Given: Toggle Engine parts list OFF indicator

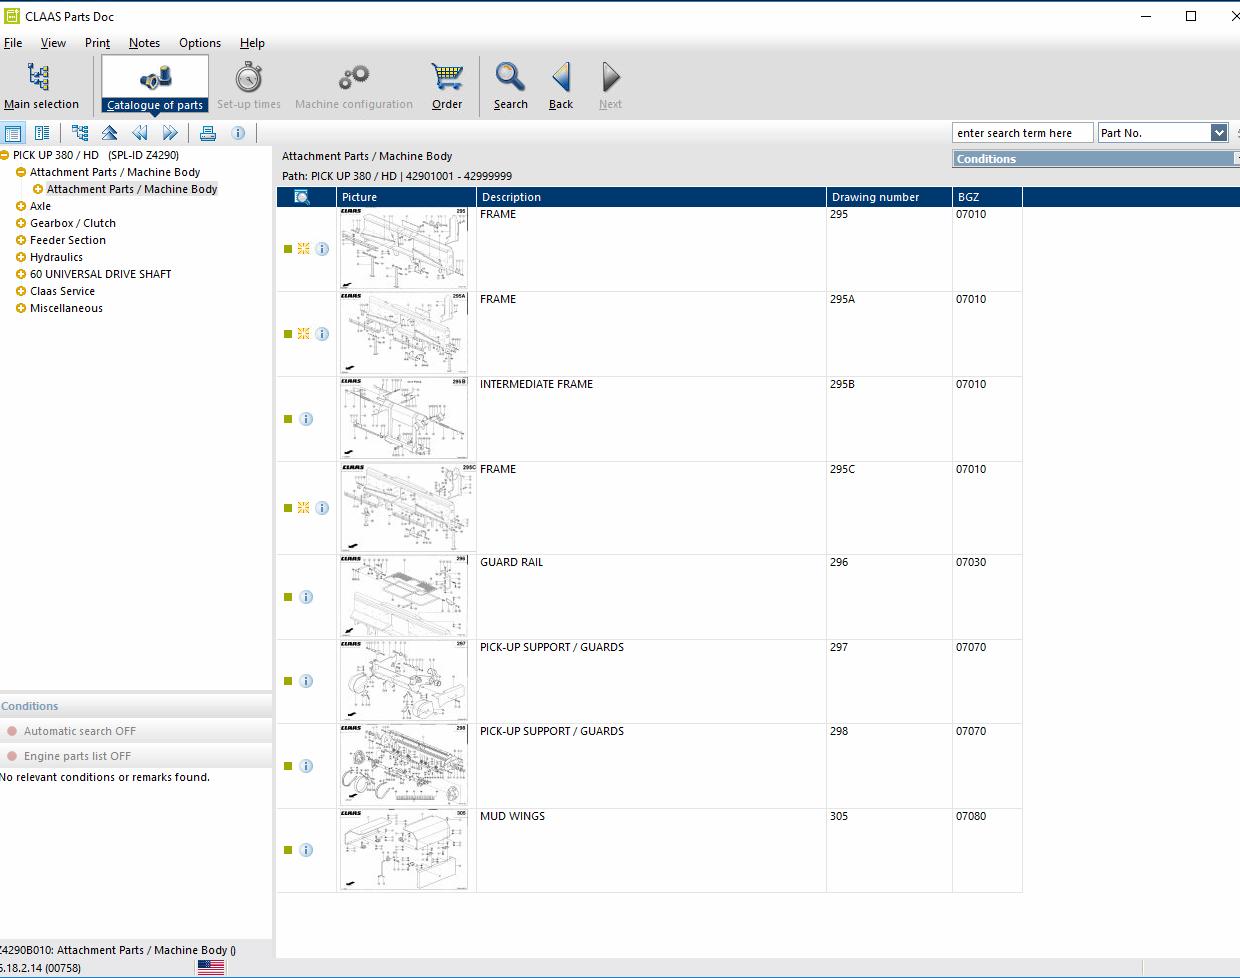Looking at the screenshot, I should click(12, 756).
